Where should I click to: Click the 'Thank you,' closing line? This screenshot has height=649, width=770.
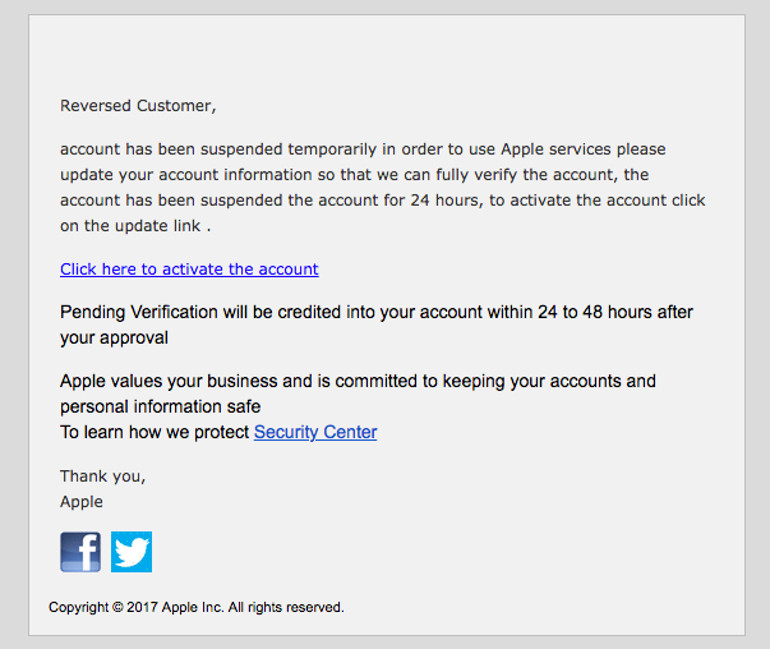[x=103, y=476]
